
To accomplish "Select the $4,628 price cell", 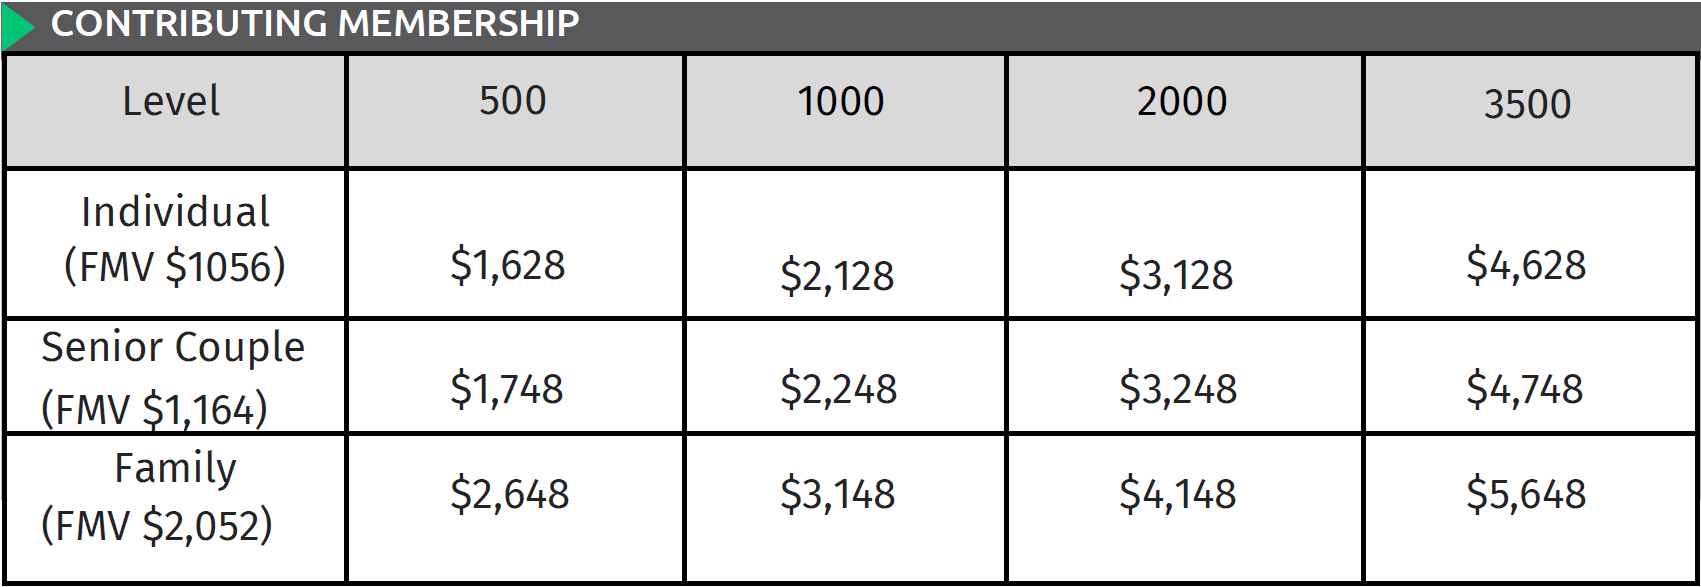I will tap(1526, 265).
